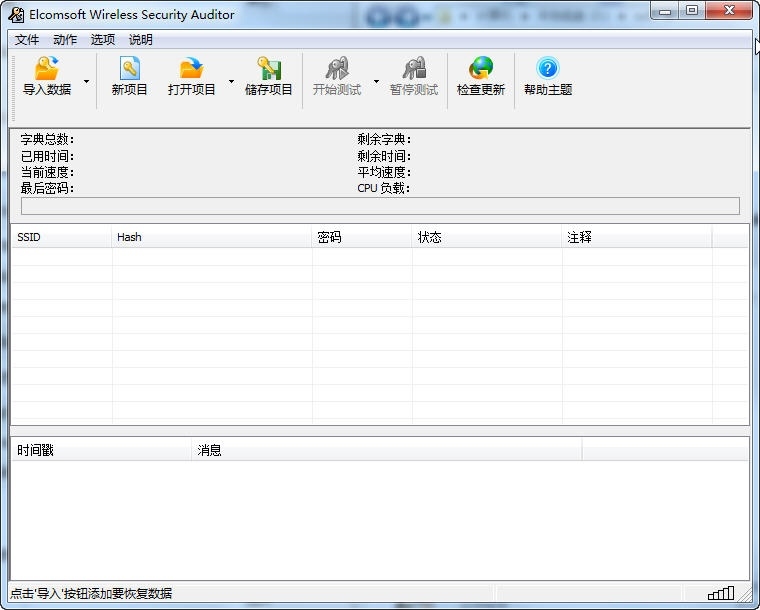Screen dimensions: 760x610
Task: Click the toolbar grip handle
Action: (x=13, y=88)
